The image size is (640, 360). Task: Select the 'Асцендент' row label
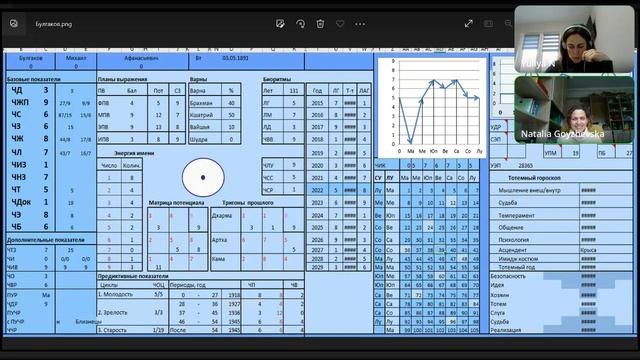pyautogui.click(x=513, y=250)
